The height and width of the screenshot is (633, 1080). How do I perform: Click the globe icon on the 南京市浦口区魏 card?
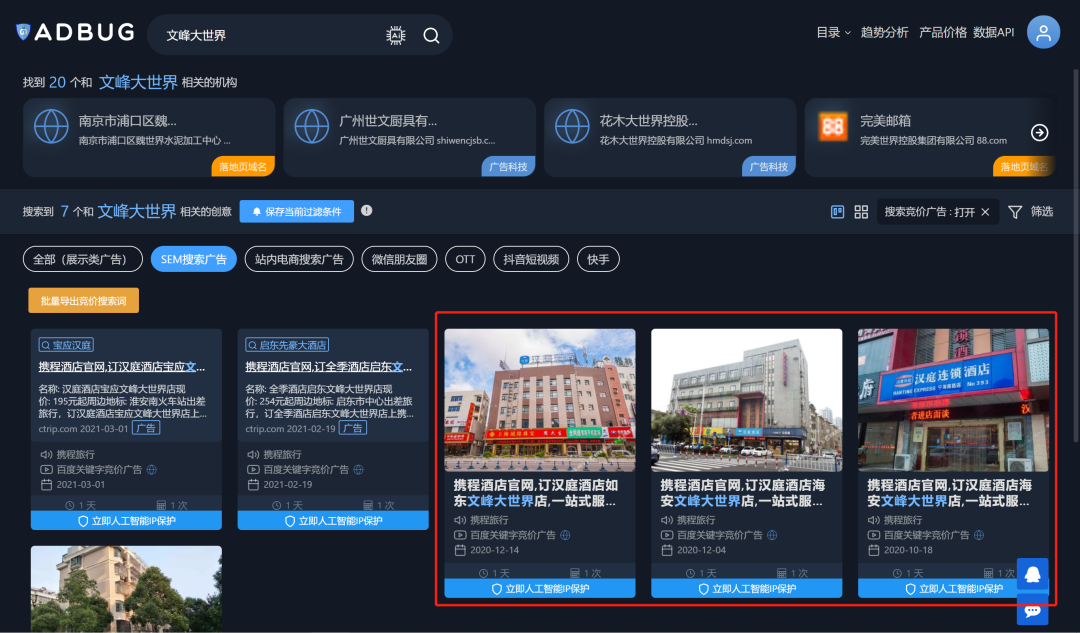tap(52, 127)
